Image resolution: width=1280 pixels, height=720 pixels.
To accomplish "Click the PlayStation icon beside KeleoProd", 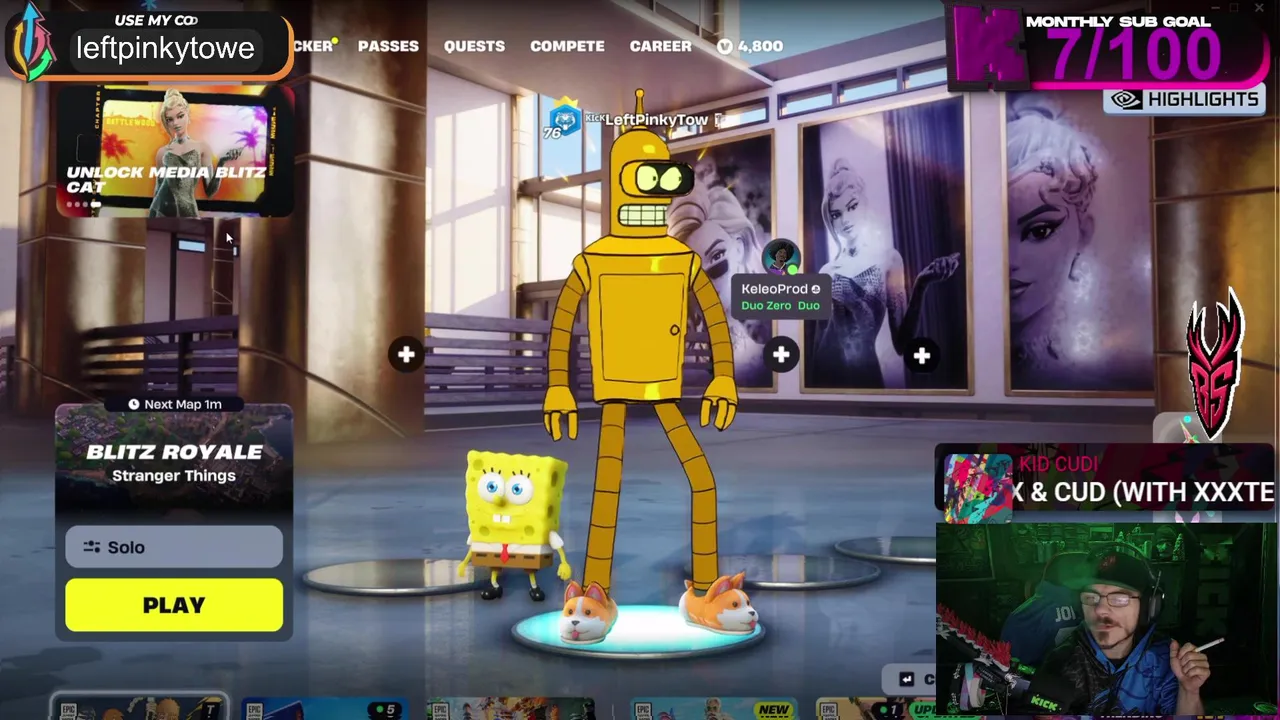I will [816, 289].
